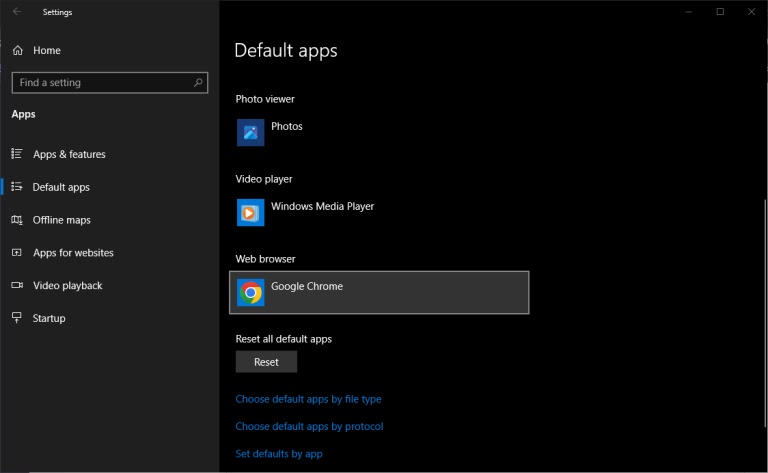Click the Settings window title text
Image resolution: width=768 pixels, height=473 pixels.
(x=57, y=12)
